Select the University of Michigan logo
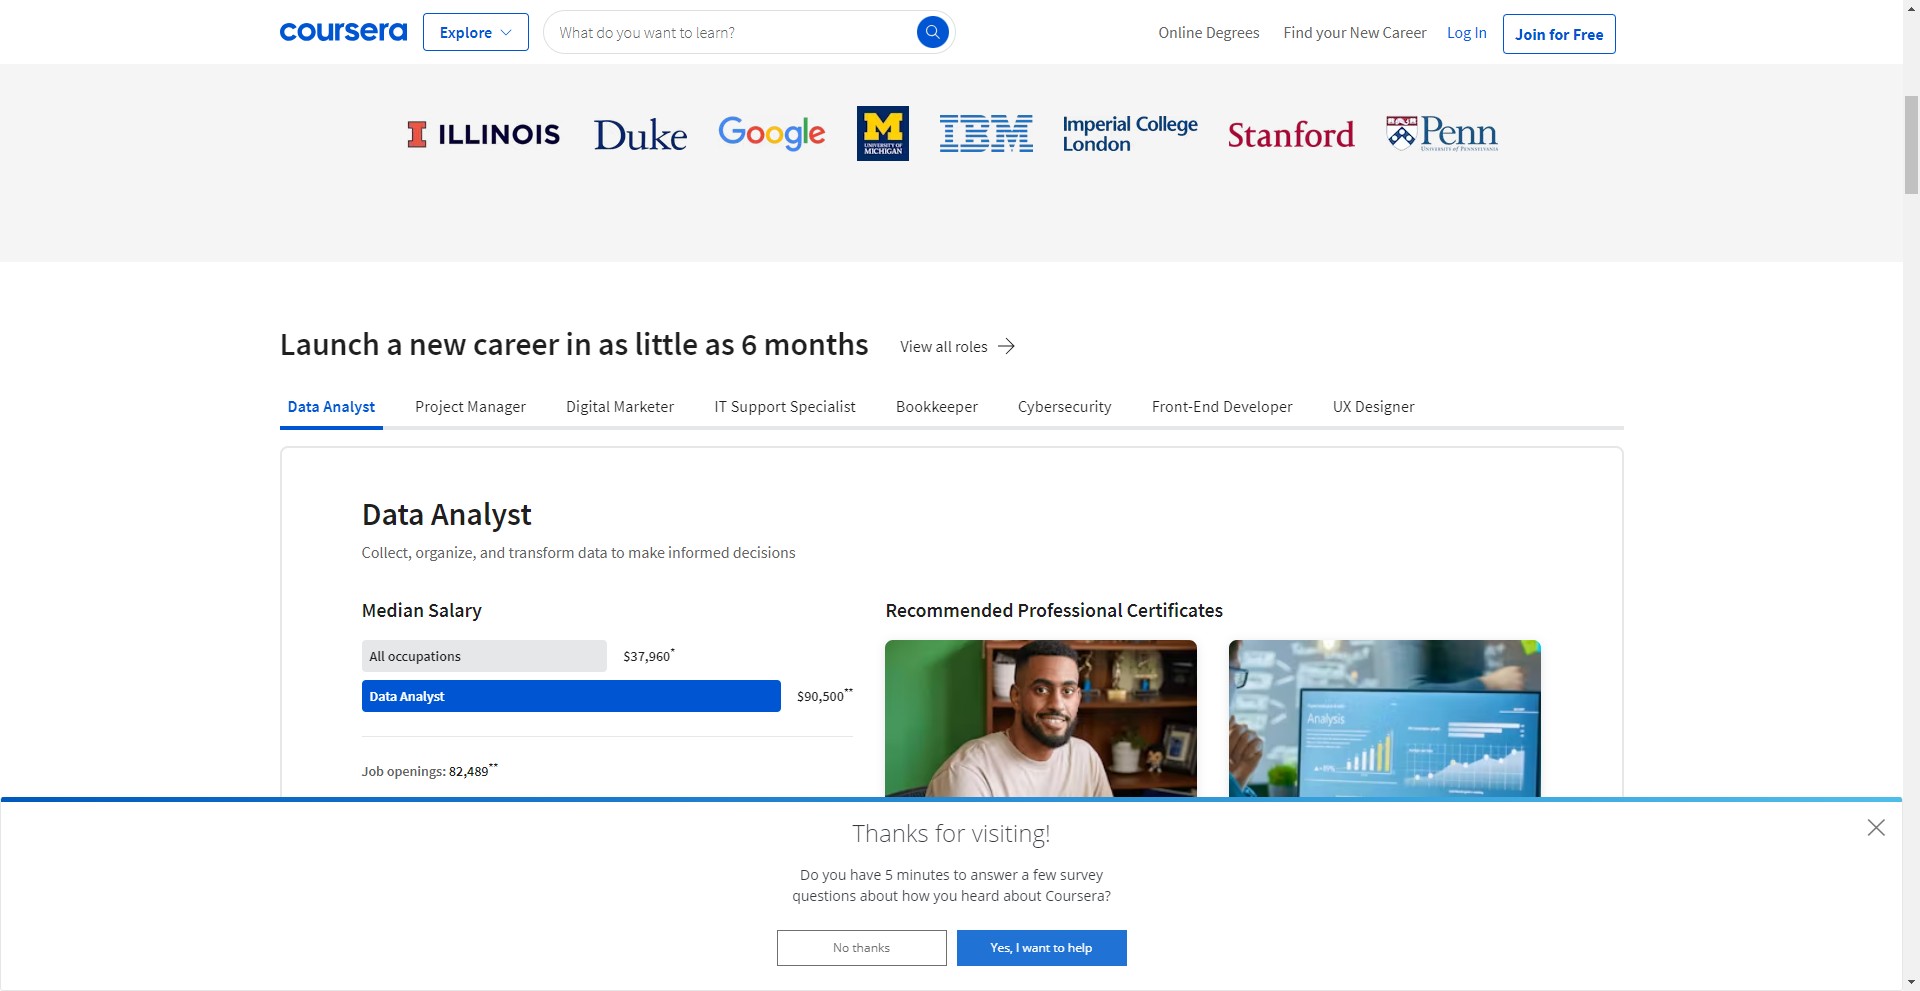Viewport: 1920px width, 991px height. tap(882, 133)
